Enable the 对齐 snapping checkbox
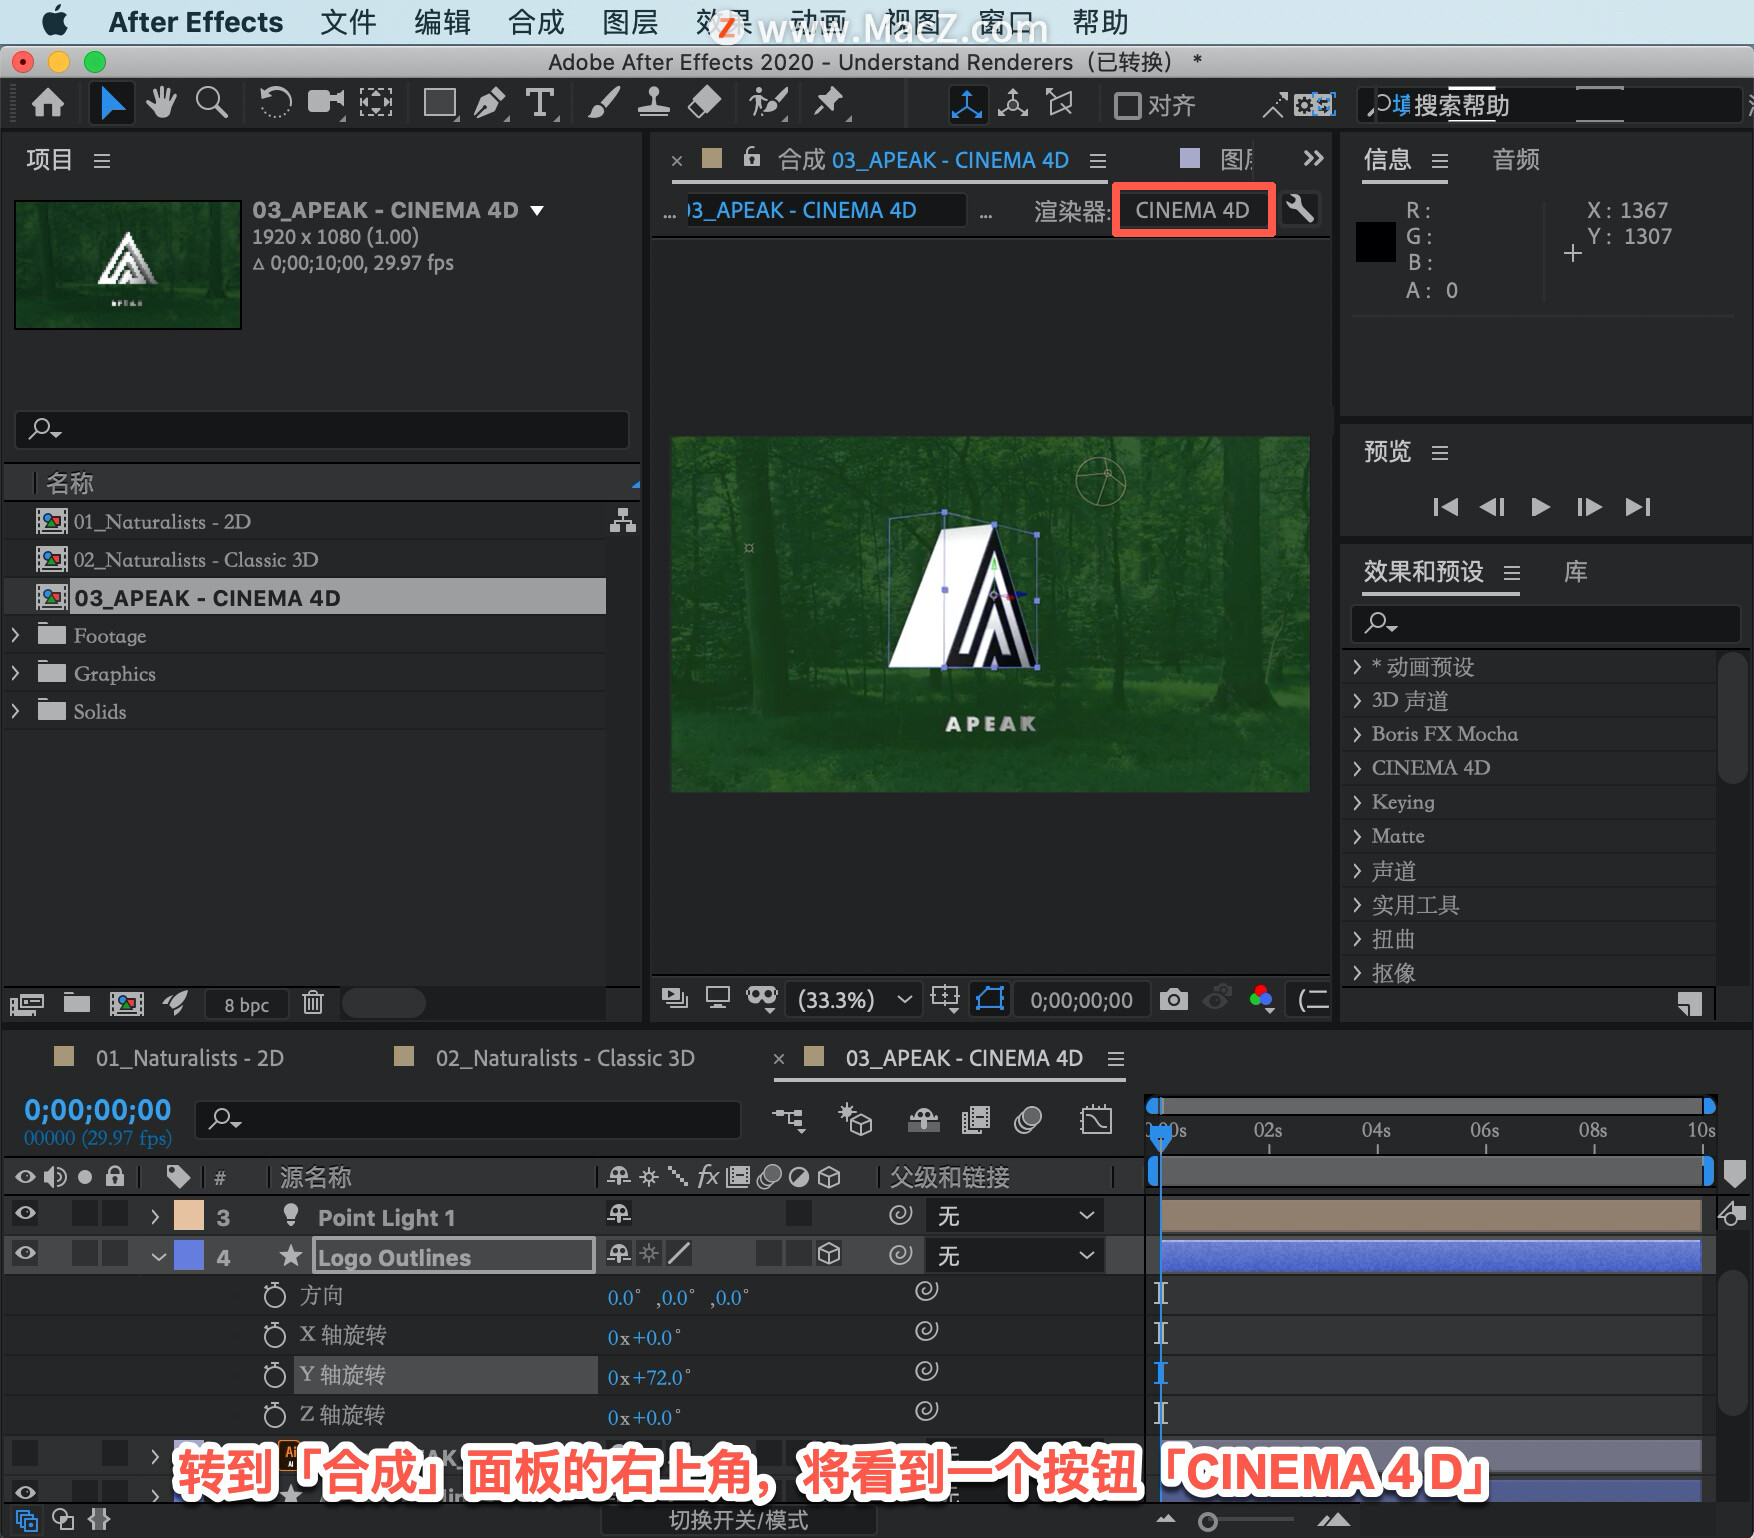The height and width of the screenshot is (1538, 1754). [1127, 105]
